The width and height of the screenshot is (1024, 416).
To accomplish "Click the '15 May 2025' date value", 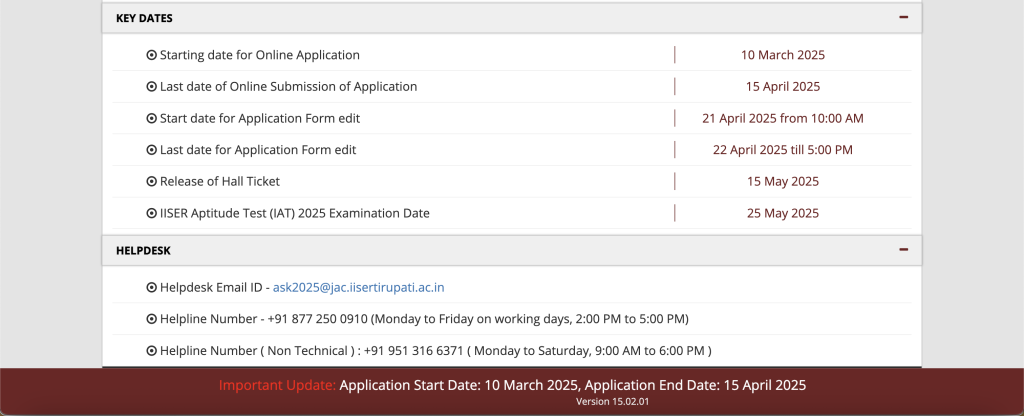I will tap(783, 181).
